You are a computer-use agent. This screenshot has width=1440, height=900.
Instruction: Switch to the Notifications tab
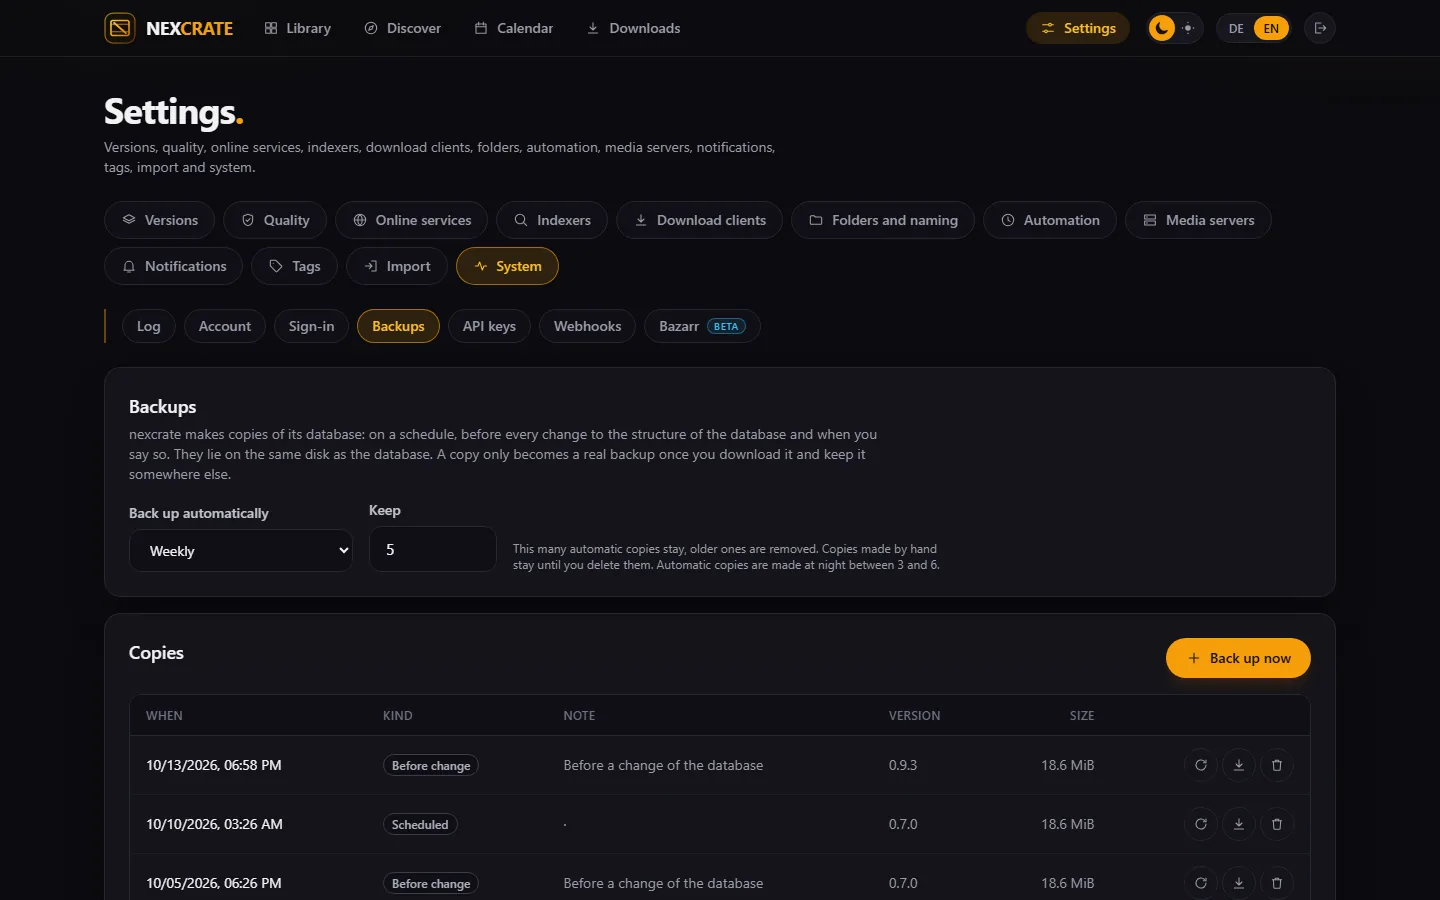173,266
